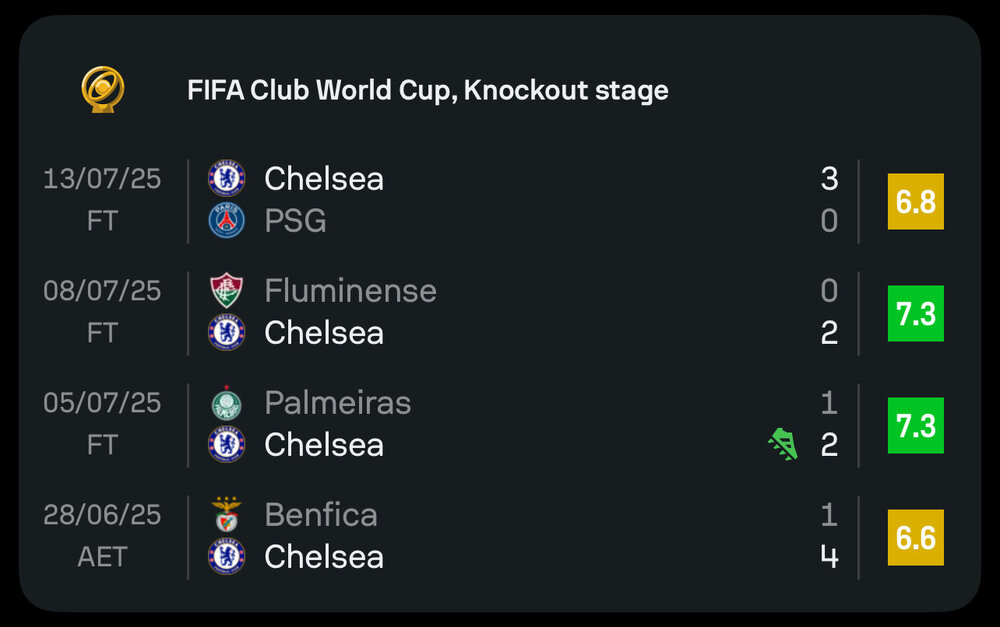Screen dimensions: 1000x627
Task: Open the Fluminense team name
Action: coord(351,291)
